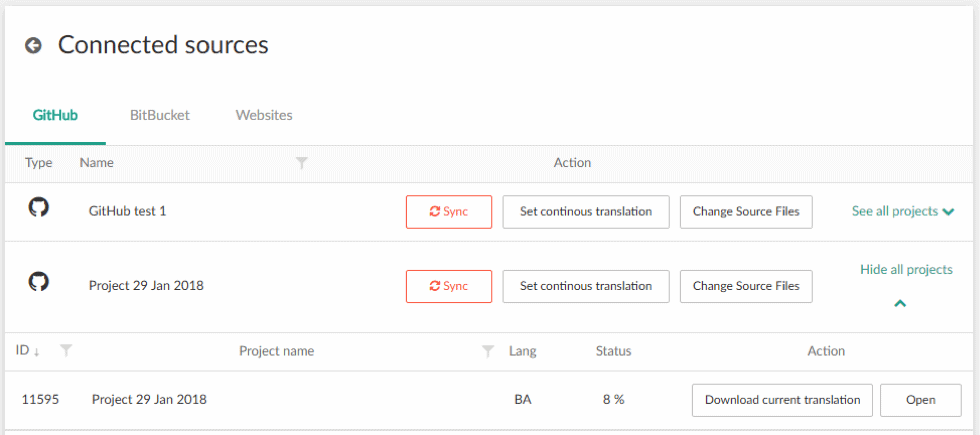Screen dimensions: 980x435
Task: Change Source Files for Project 29 Jan 2018
Action: pos(746,286)
